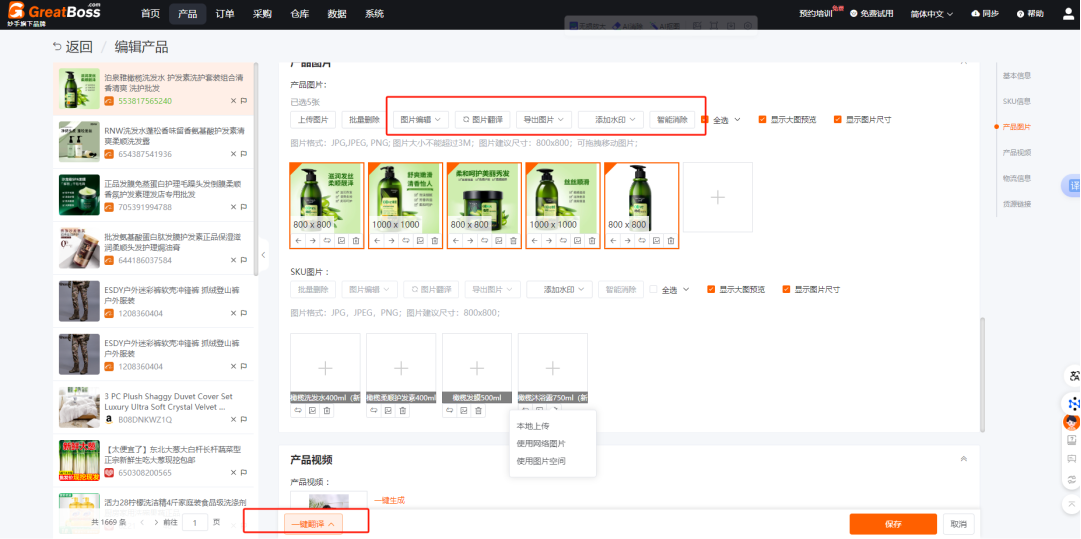The width and height of the screenshot is (1081, 539).
Task: Check 全选 checkbox in SKU images row
Action: tap(654, 289)
